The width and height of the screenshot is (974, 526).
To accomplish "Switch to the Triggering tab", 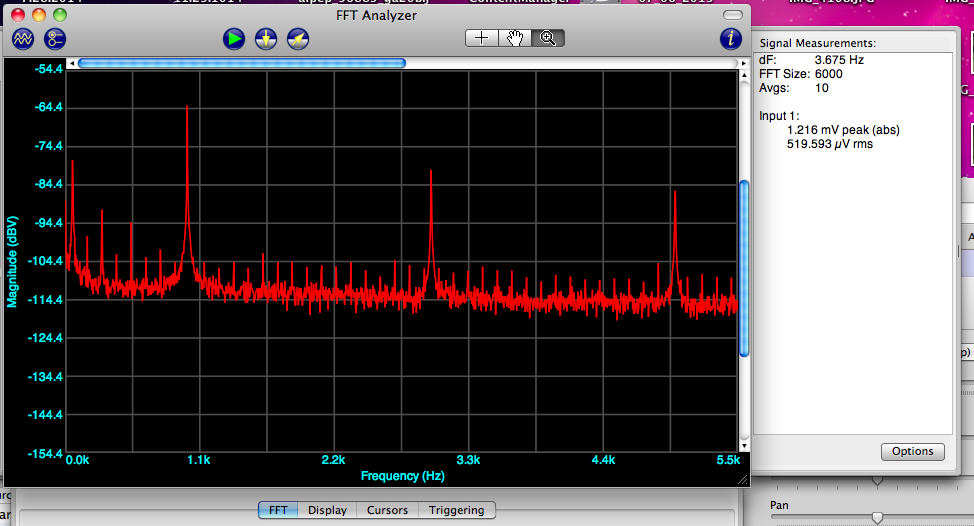I will click(457, 510).
